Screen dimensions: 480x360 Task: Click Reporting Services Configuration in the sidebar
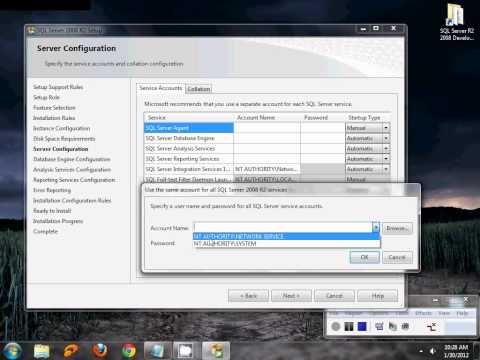(74, 180)
